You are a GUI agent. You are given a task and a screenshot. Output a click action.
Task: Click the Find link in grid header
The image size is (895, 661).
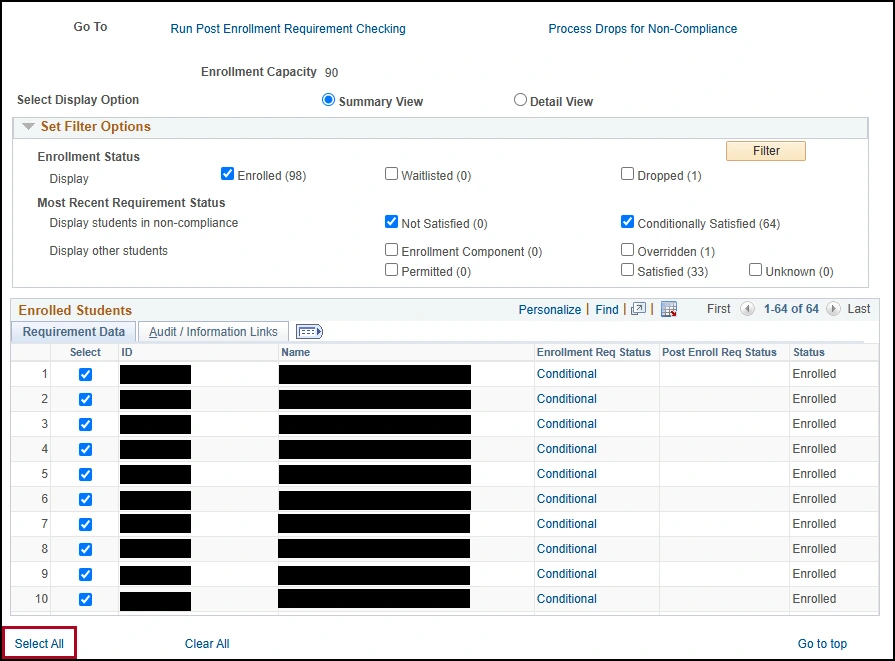point(607,309)
